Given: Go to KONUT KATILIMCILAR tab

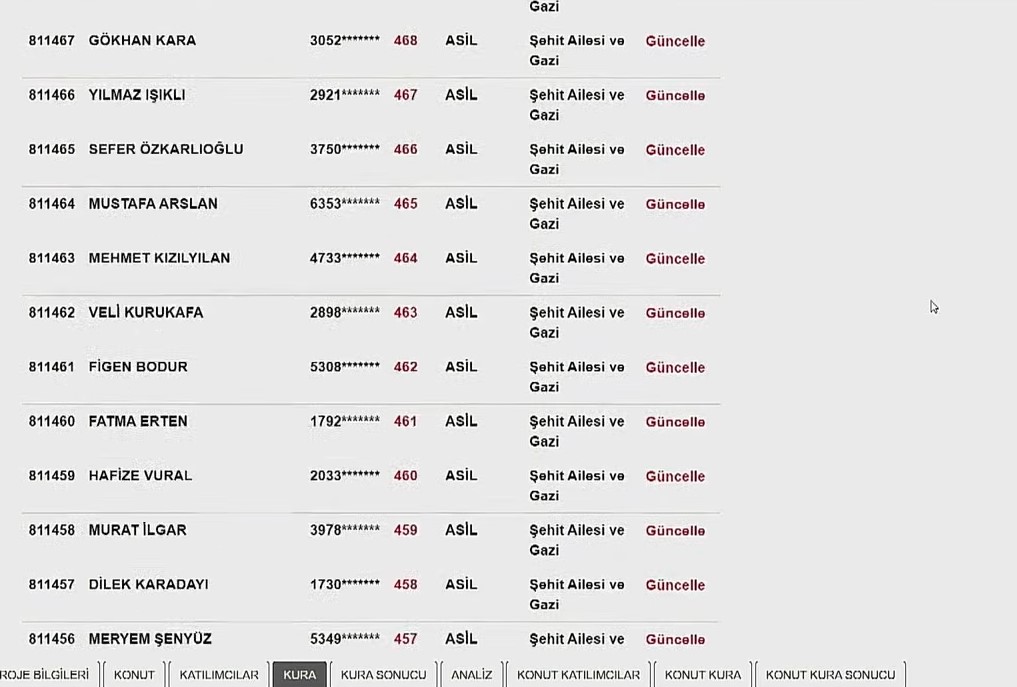Looking at the screenshot, I should [578, 675].
